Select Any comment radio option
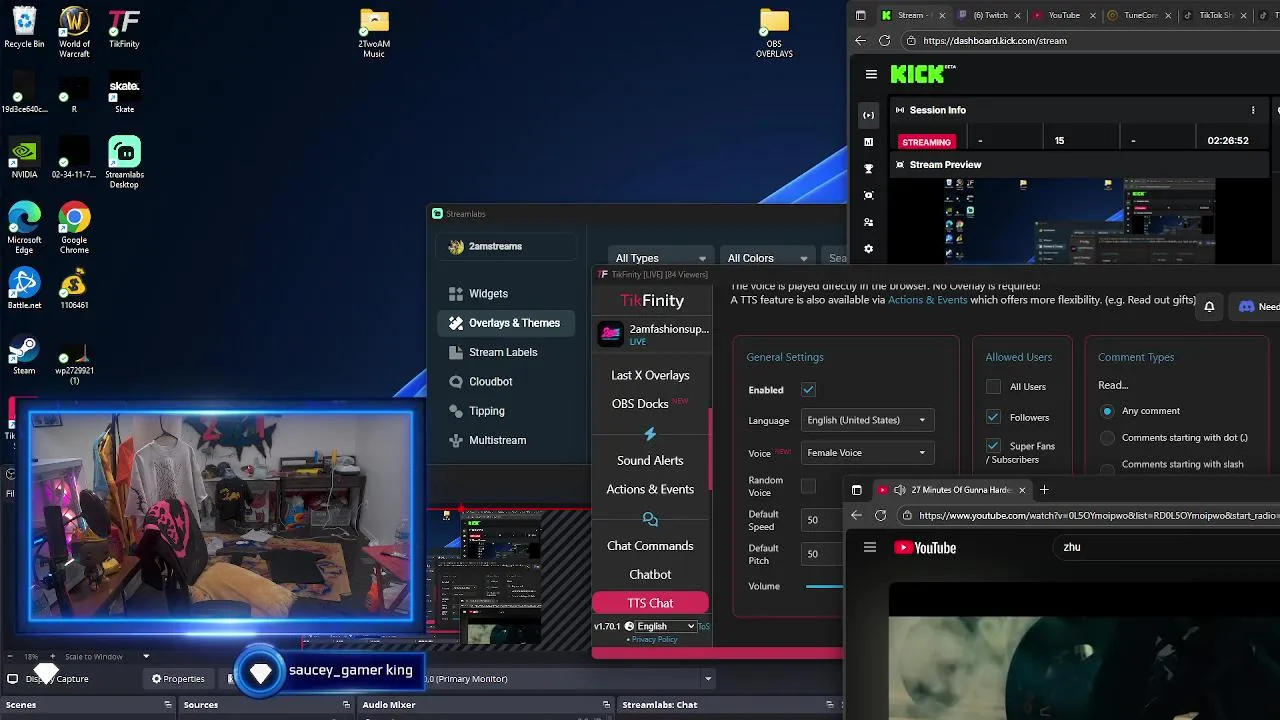The width and height of the screenshot is (1280, 720). tap(1107, 411)
